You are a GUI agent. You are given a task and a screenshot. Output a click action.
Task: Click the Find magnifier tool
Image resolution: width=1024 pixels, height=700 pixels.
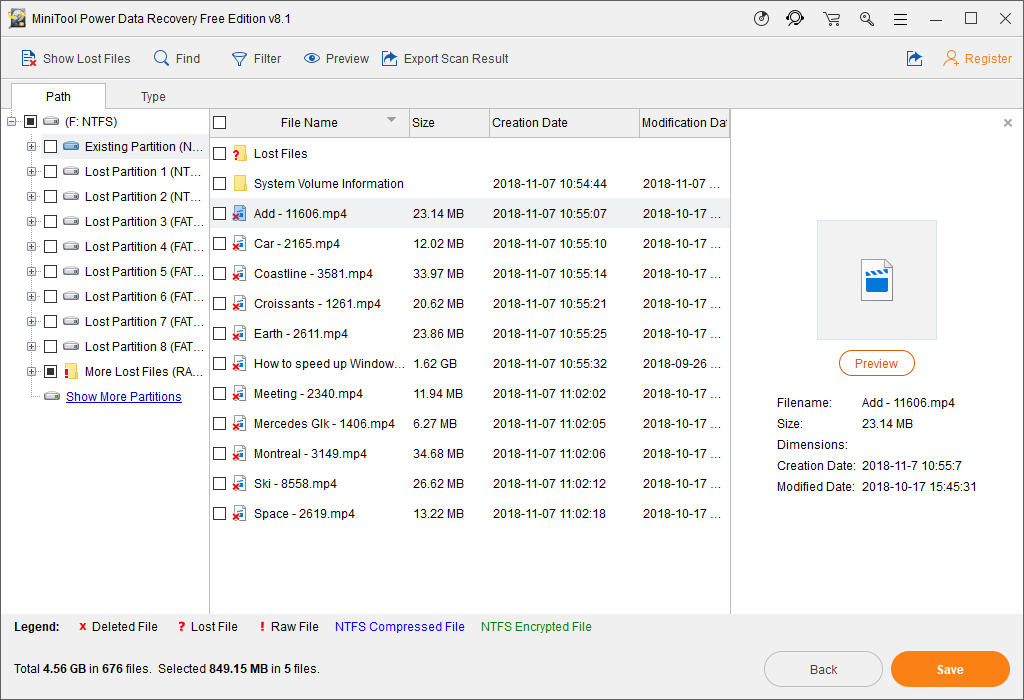177,59
